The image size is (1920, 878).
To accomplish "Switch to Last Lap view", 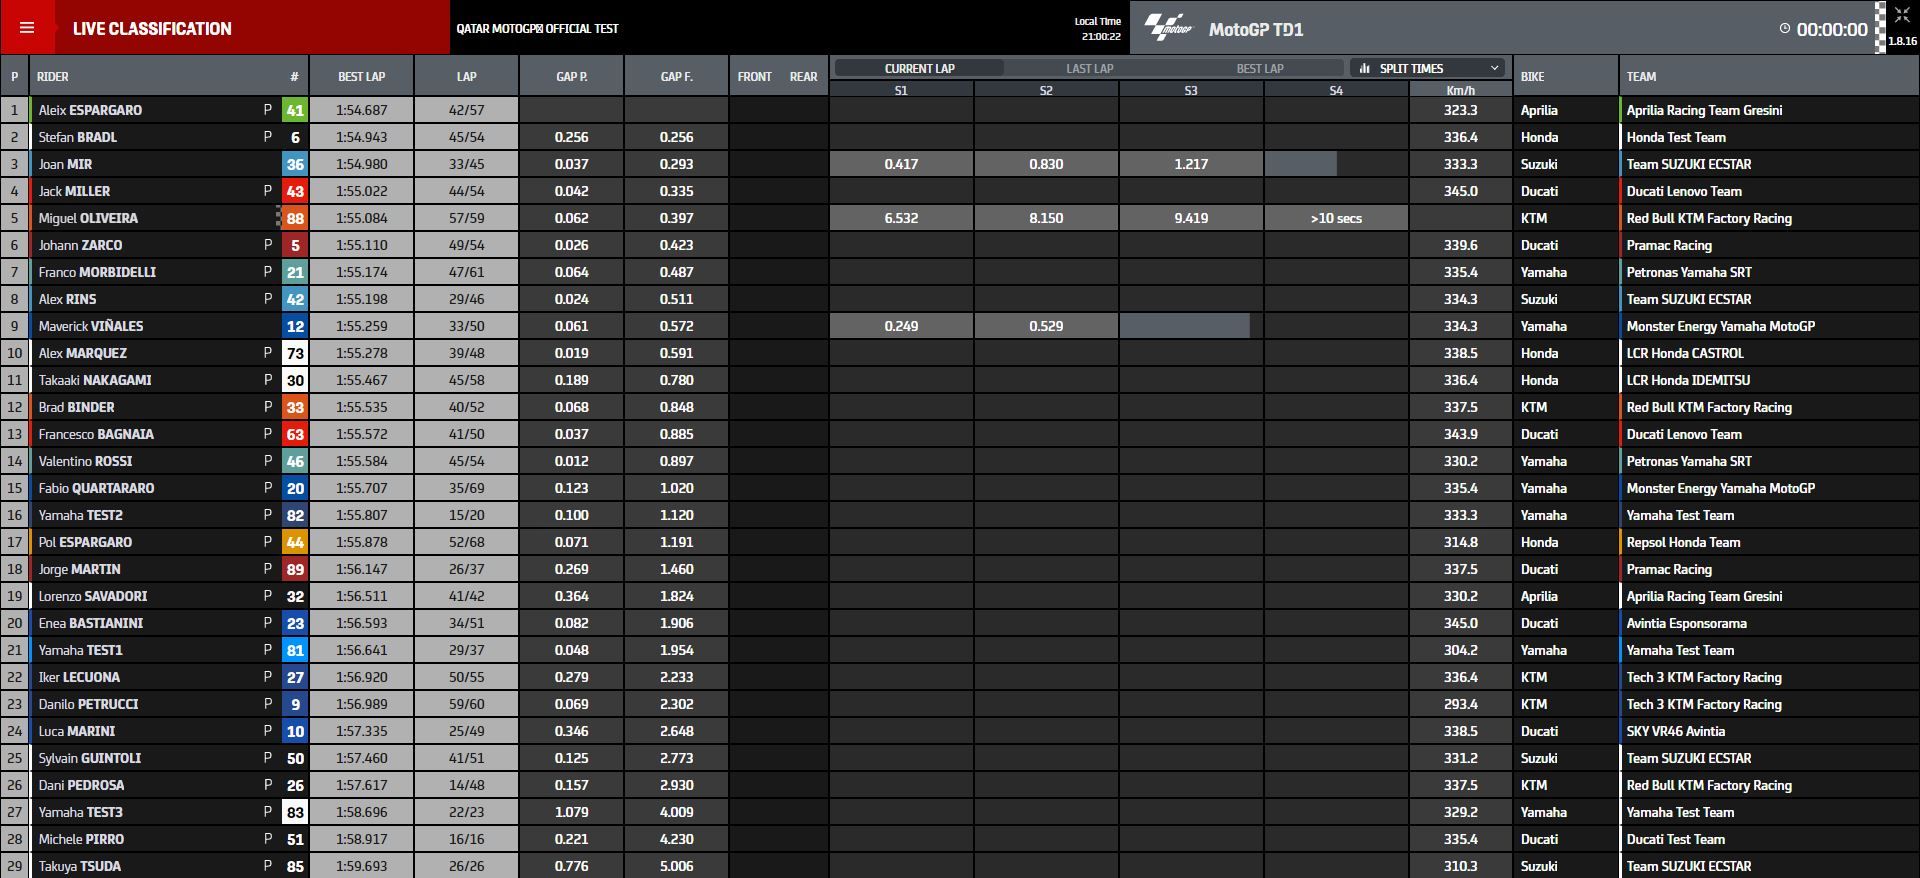I will 1089,68.
